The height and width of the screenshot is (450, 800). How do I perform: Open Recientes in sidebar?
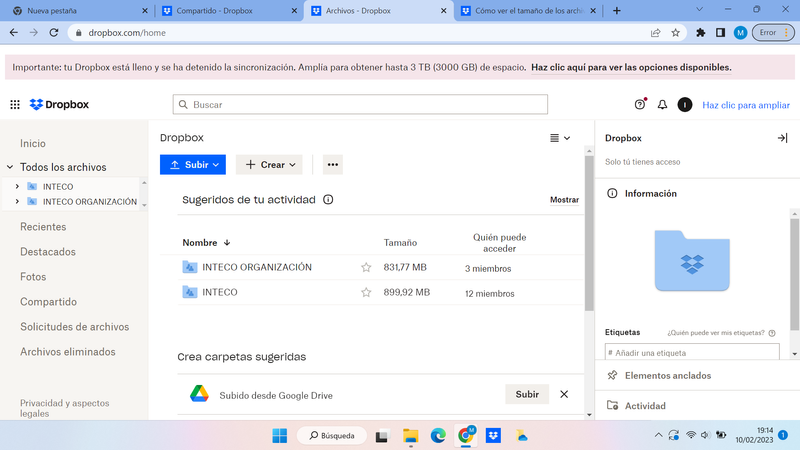[x=43, y=227]
